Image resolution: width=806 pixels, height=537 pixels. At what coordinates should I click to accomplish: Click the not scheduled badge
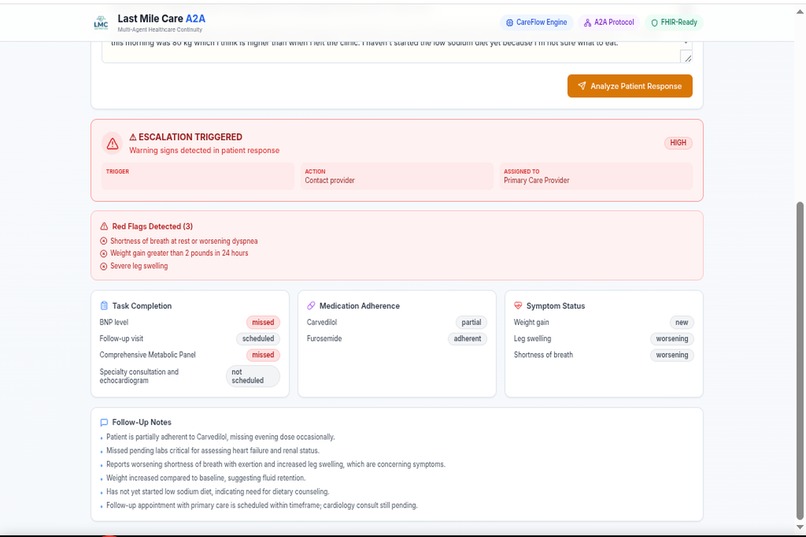pyautogui.click(x=253, y=376)
